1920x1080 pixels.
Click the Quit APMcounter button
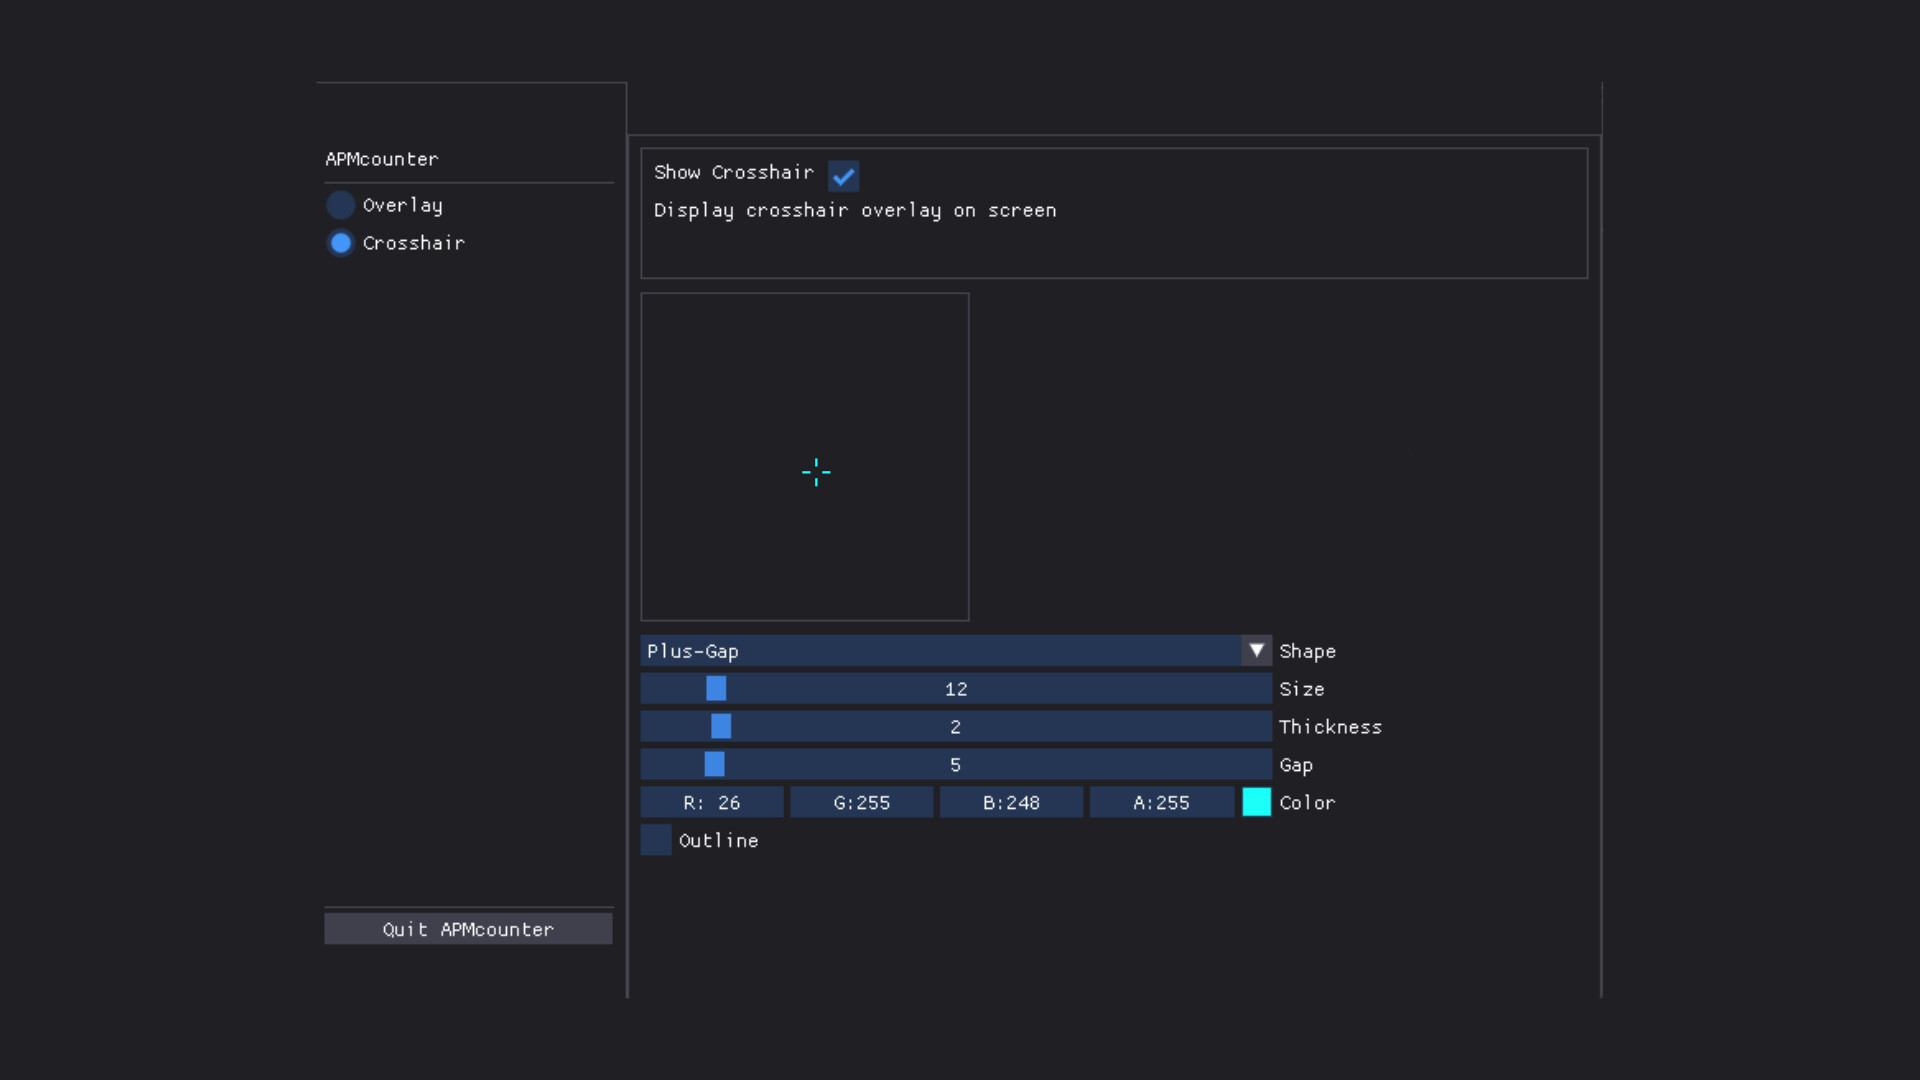click(468, 929)
